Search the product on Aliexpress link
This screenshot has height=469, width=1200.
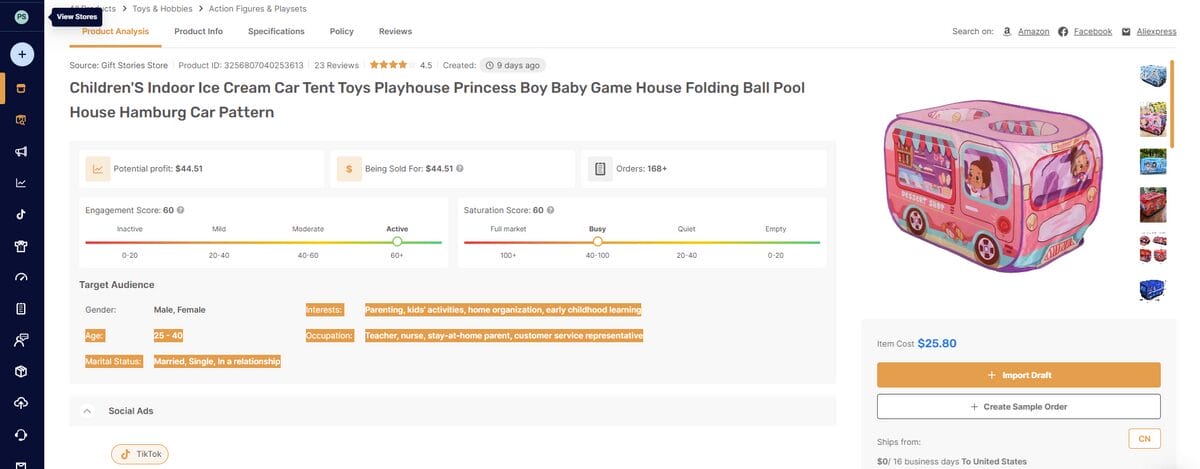[x=1155, y=32]
